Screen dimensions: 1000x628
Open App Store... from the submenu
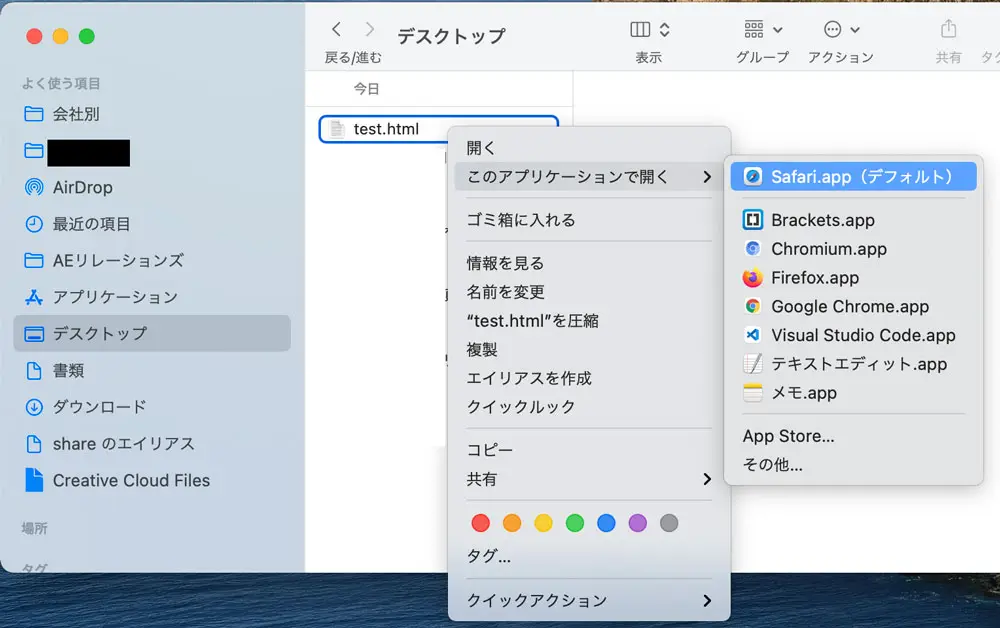tap(789, 436)
